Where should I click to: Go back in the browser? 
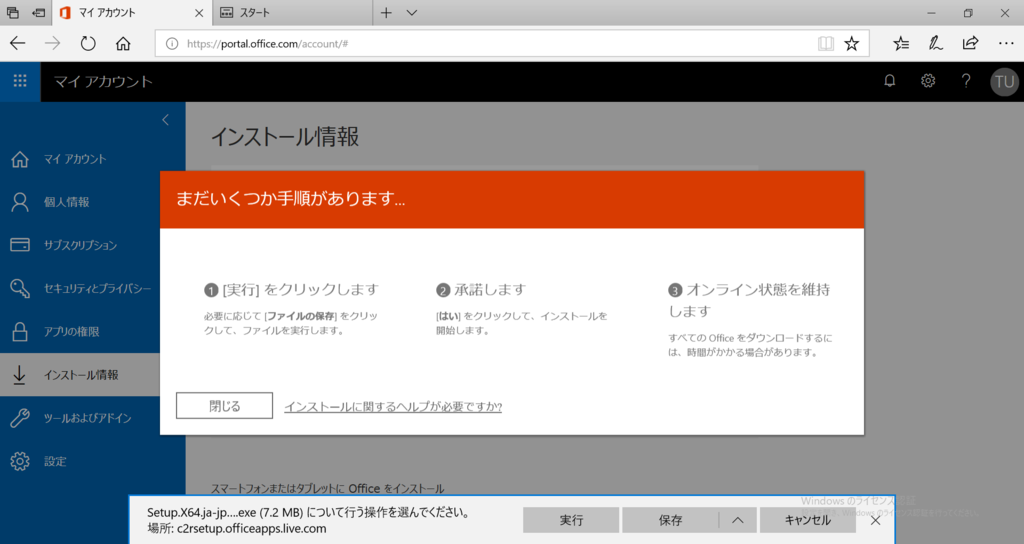point(18,44)
